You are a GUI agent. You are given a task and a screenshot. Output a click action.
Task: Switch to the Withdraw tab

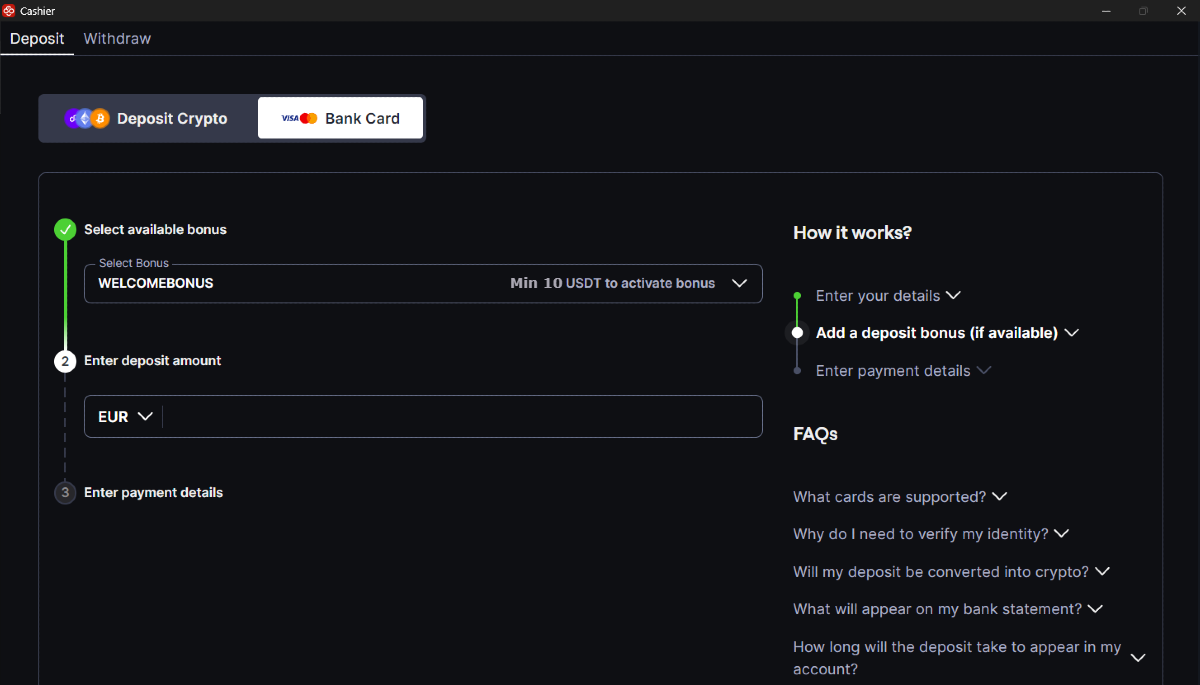(117, 39)
